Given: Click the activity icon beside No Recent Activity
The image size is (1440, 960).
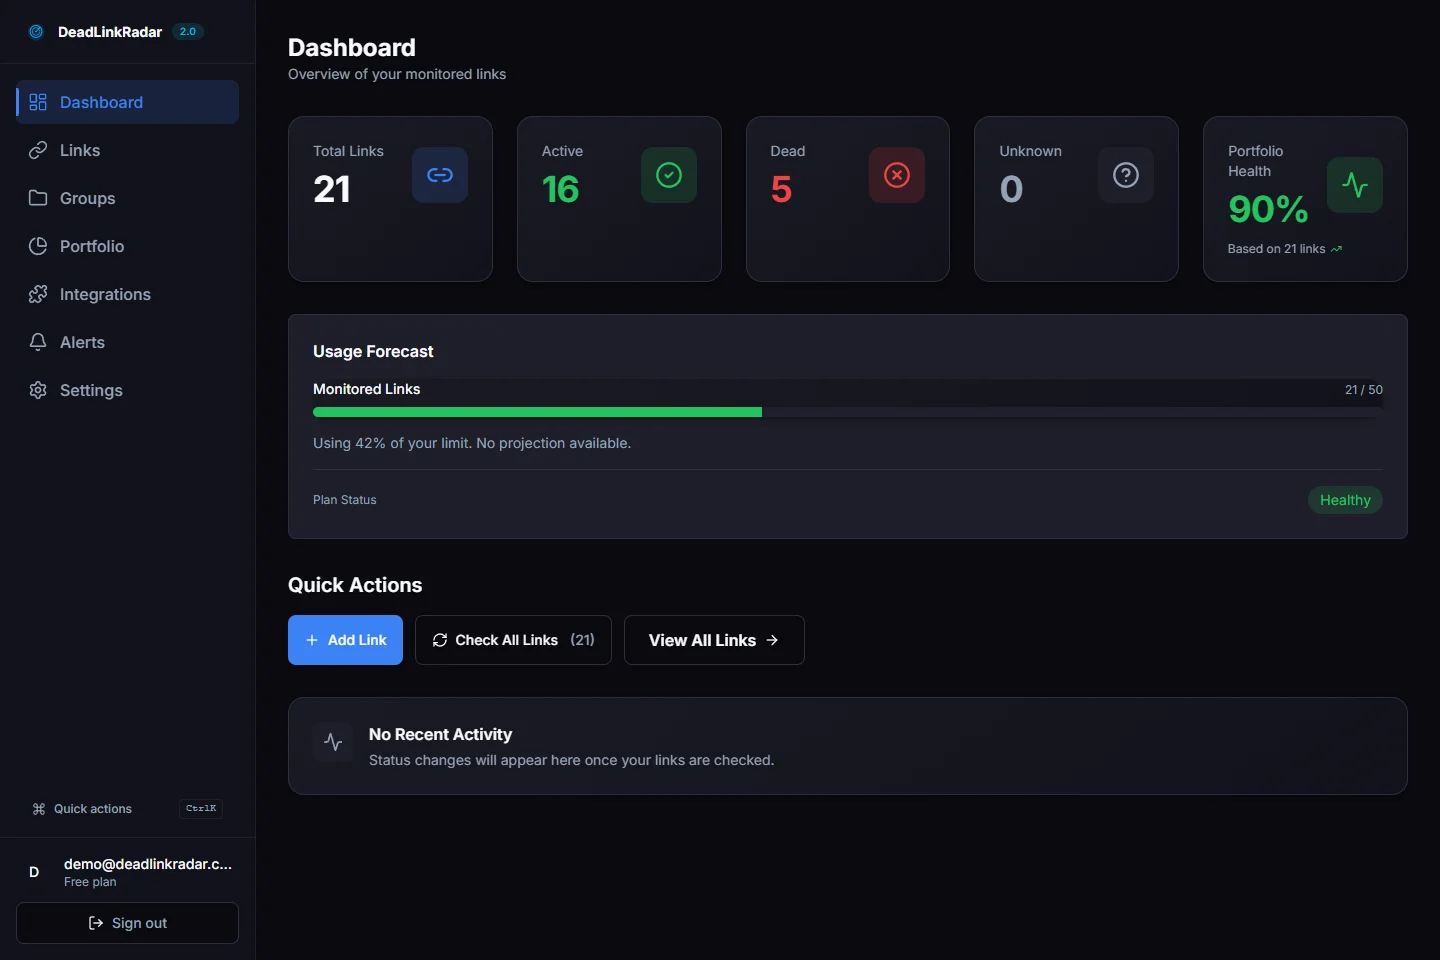Looking at the screenshot, I should click(x=333, y=743).
